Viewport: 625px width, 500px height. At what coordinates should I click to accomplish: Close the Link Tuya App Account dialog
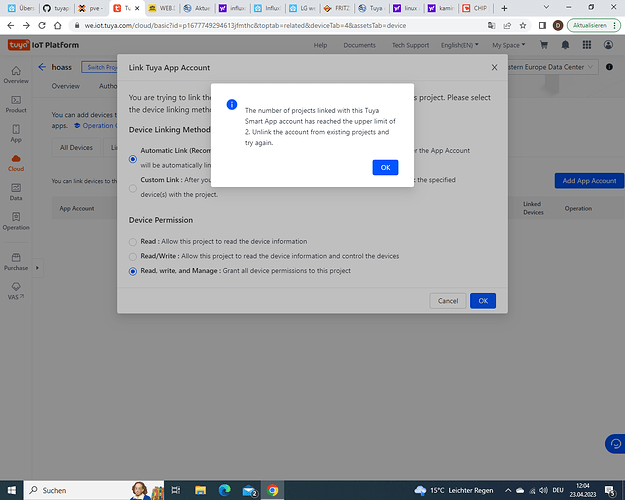click(494, 67)
